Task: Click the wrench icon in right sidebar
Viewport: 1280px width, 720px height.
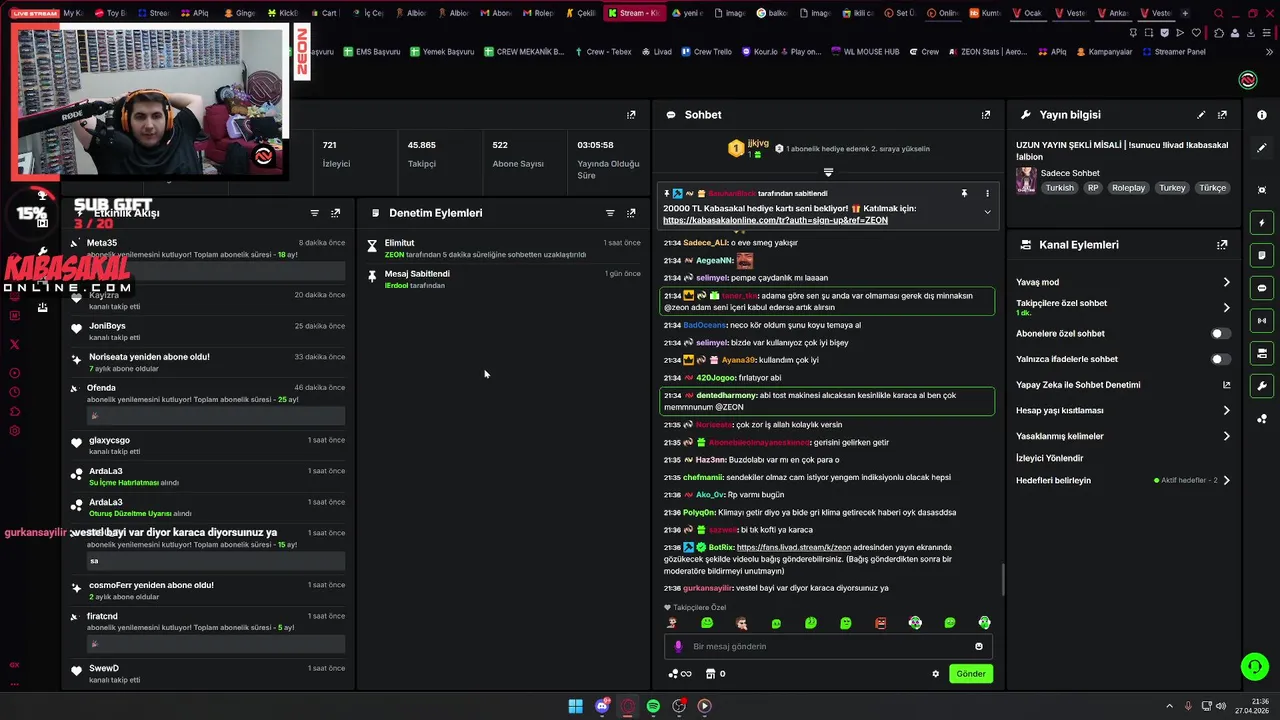Action: [1262, 386]
